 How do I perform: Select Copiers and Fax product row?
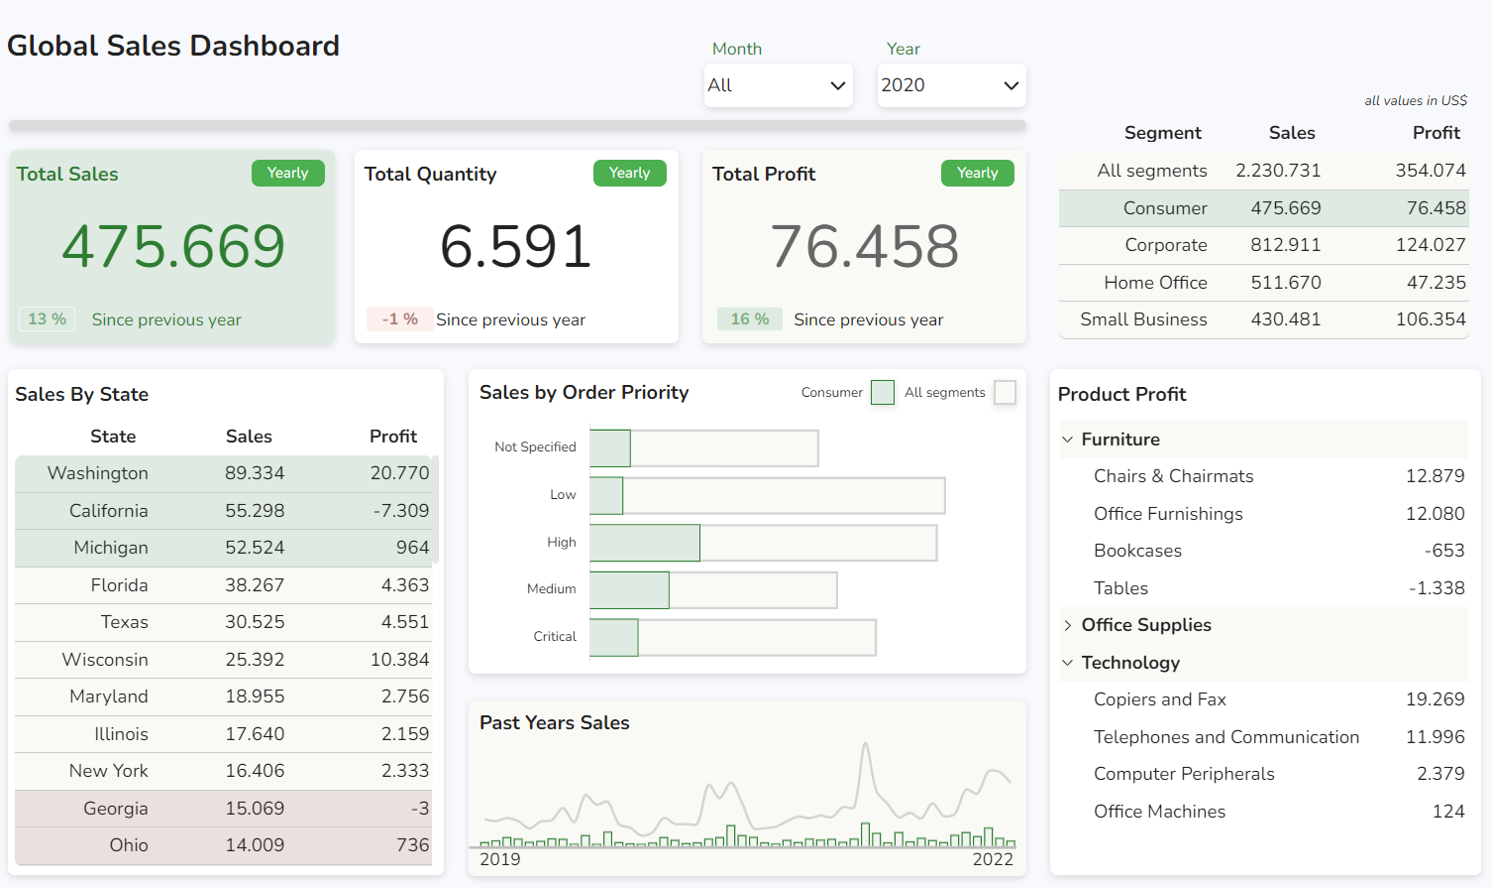tap(1264, 700)
